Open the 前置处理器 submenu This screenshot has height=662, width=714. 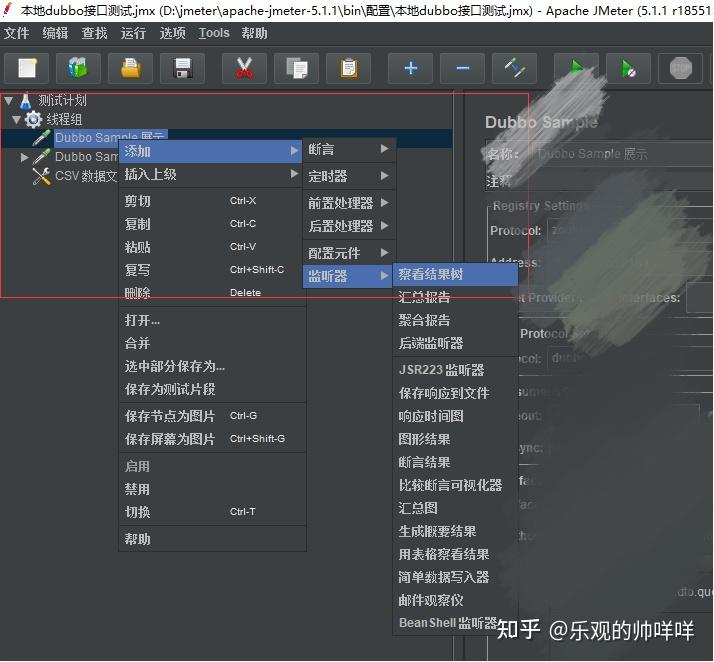tap(349, 203)
